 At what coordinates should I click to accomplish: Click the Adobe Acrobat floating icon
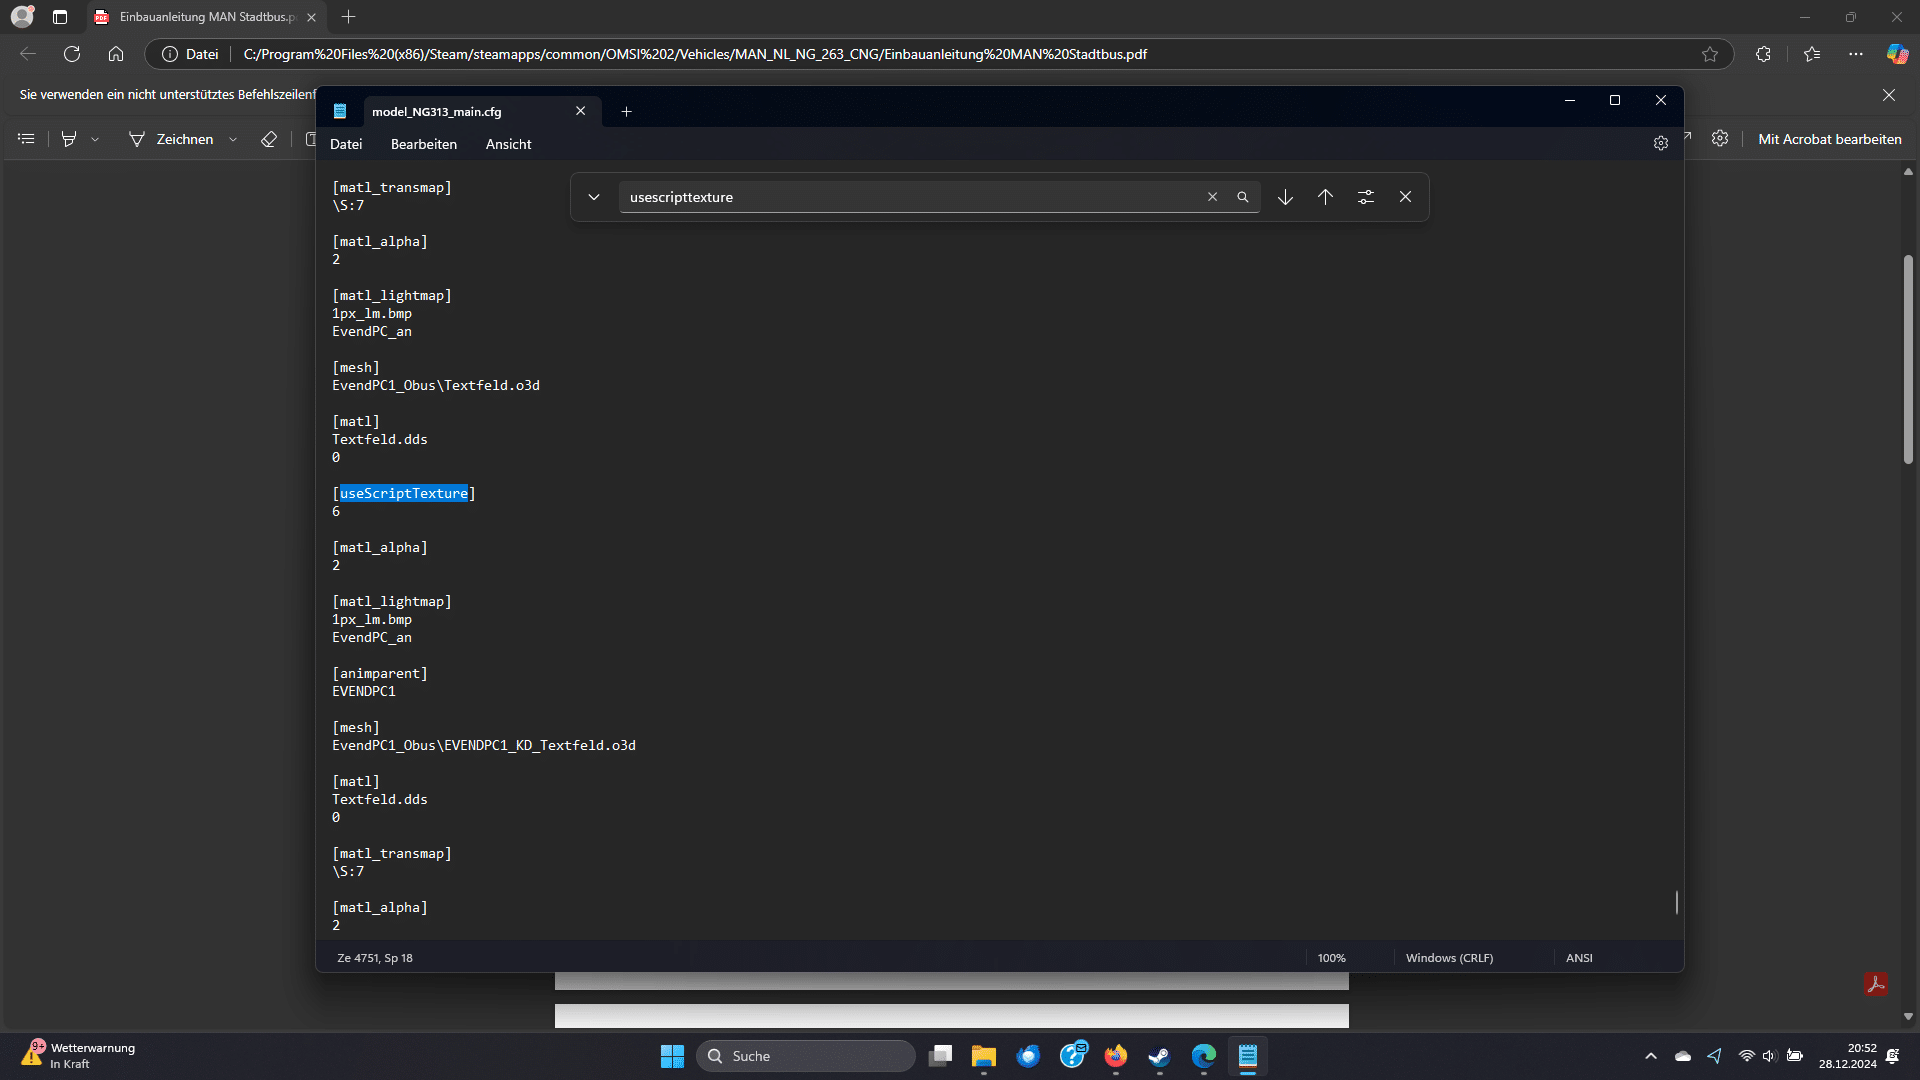1876,984
